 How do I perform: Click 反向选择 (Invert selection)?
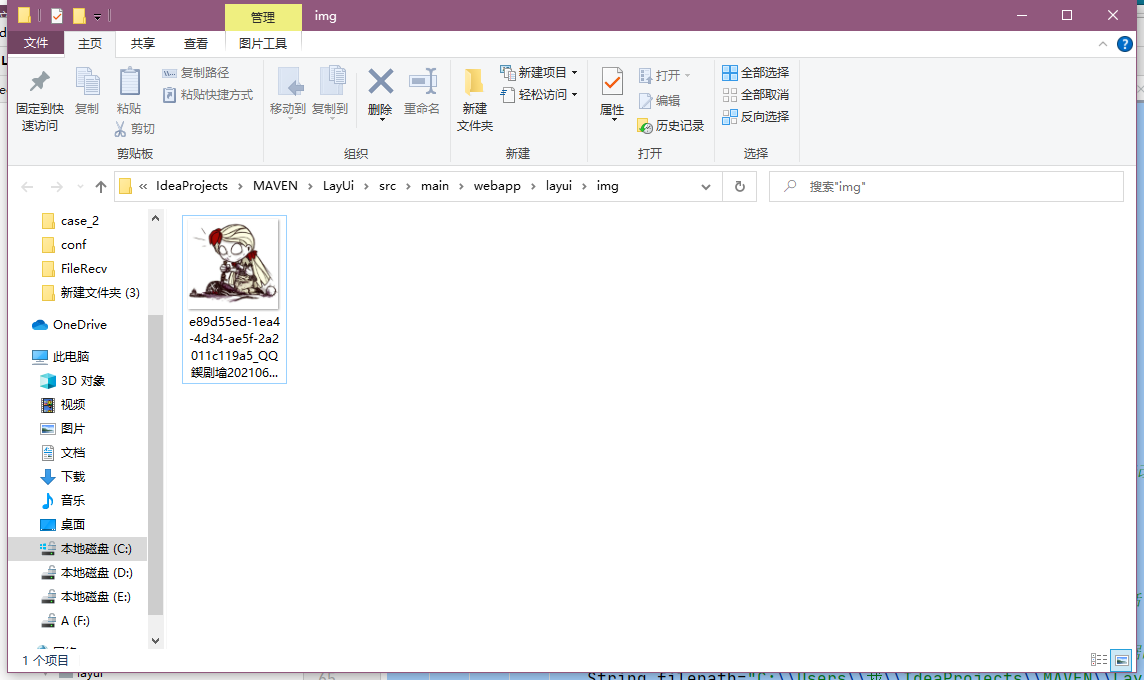756,117
